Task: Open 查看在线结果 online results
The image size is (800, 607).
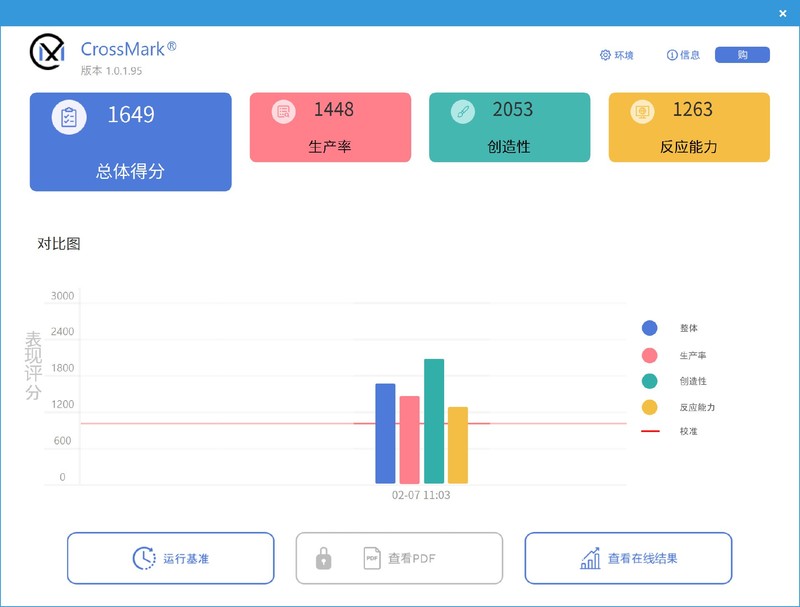Action: click(x=628, y=558)
